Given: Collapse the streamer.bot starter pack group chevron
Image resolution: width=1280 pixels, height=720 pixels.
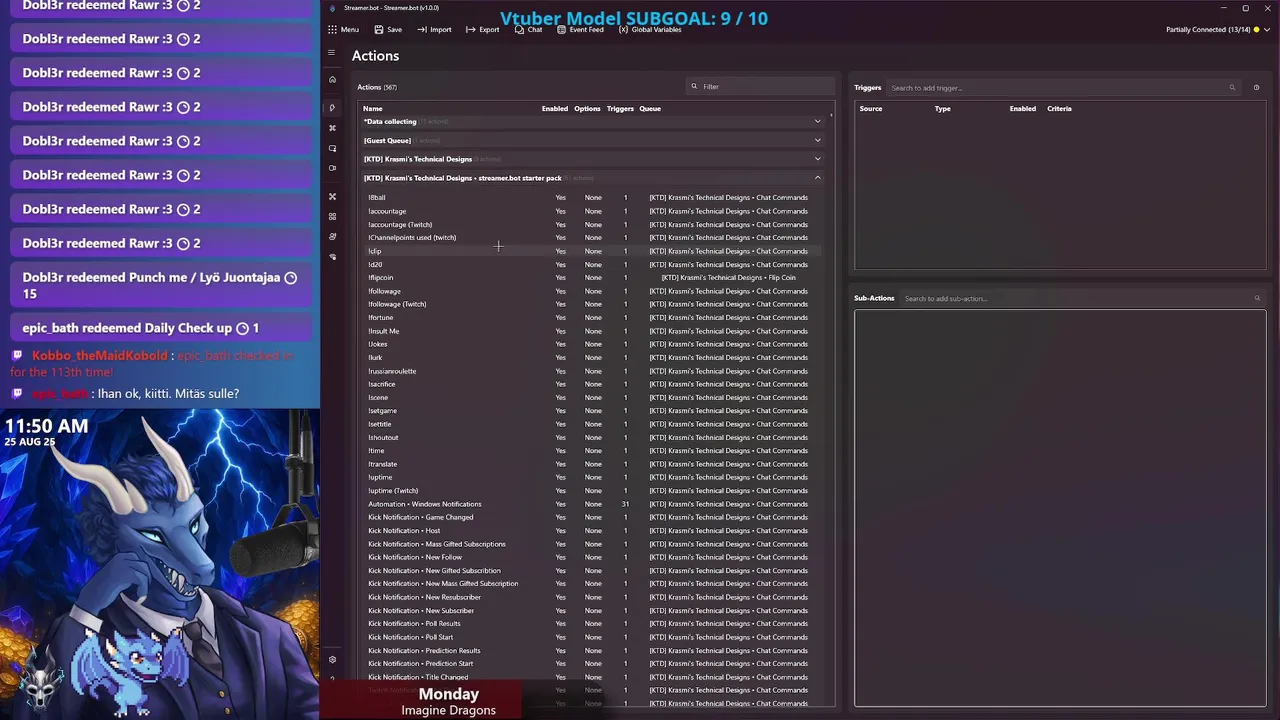Looking at the screenshot, I should pos(817,178).
